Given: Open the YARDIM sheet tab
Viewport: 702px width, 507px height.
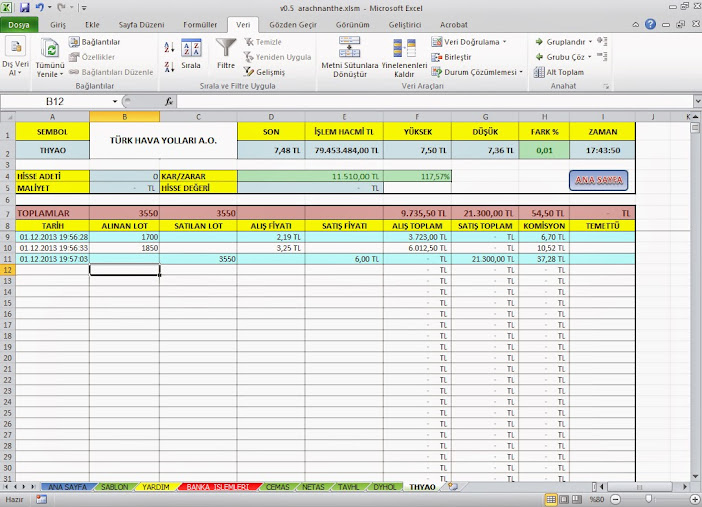Looking at the screenshot, I should click(x=156, y=487).
